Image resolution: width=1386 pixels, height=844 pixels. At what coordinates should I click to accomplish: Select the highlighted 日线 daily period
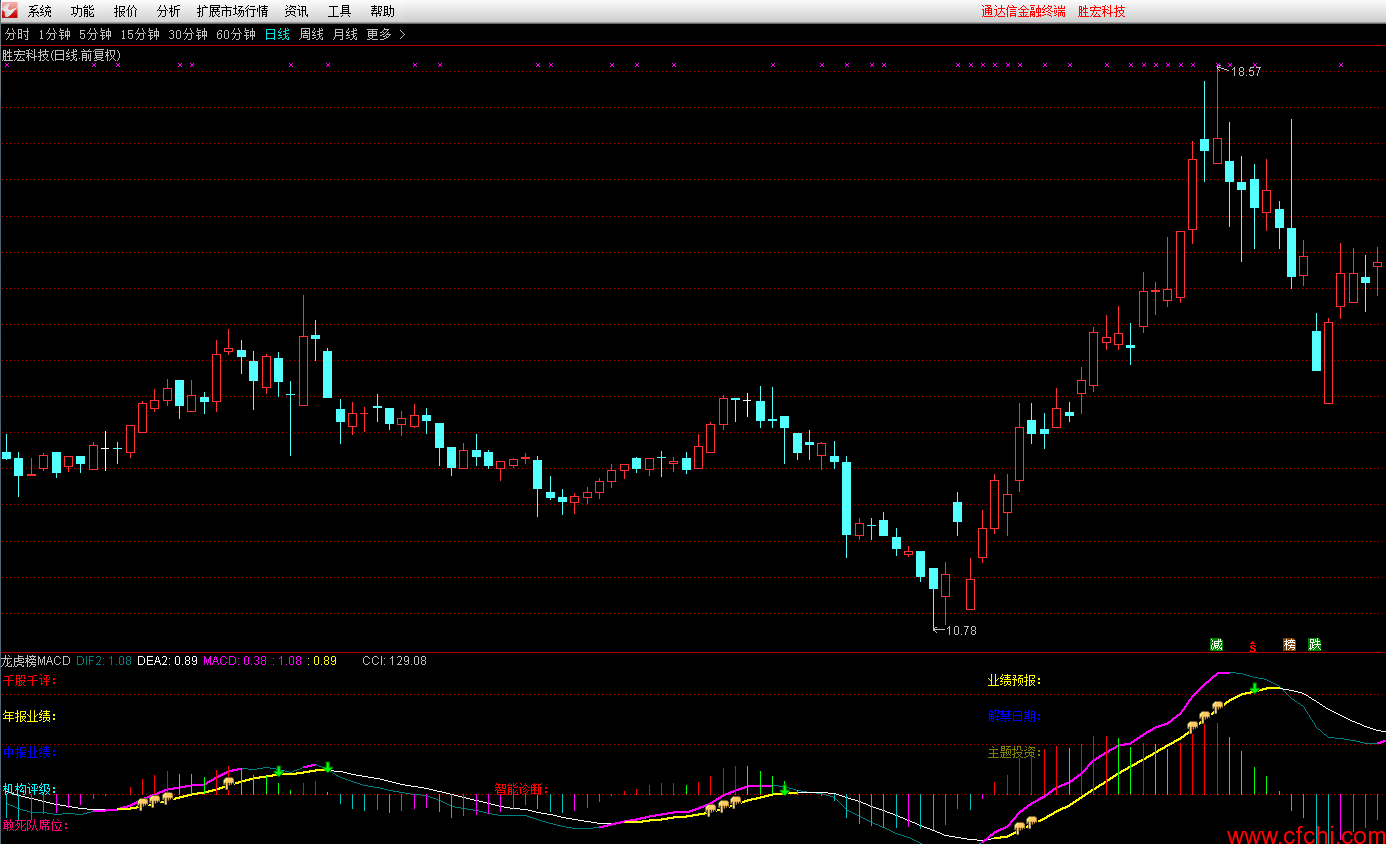pos(277,34)
